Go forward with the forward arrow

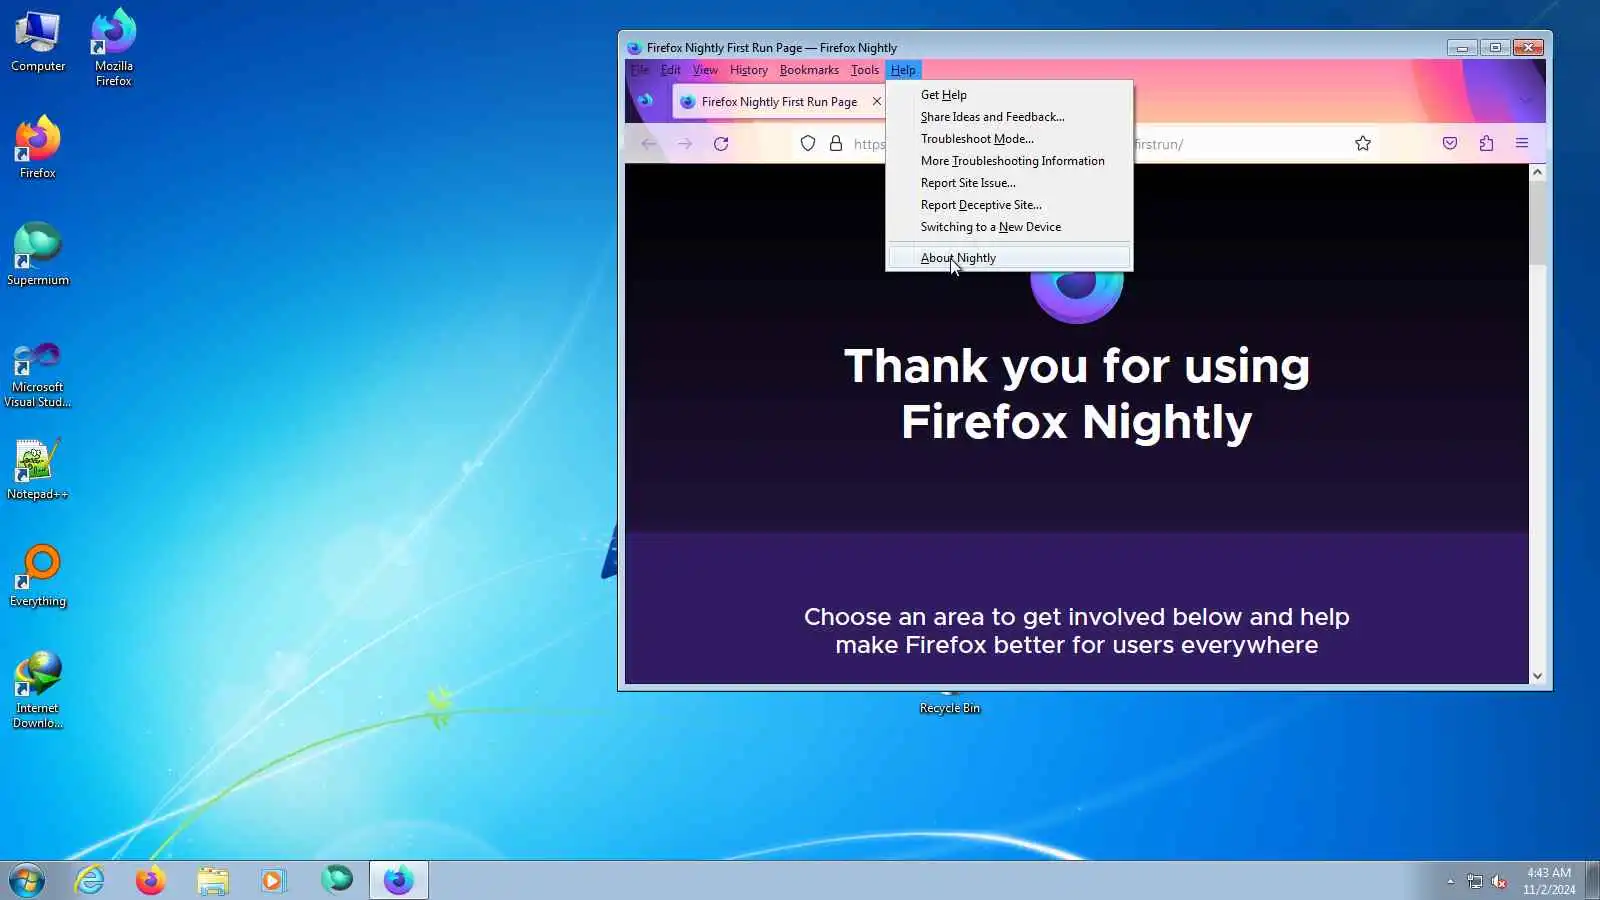[685, 144]
